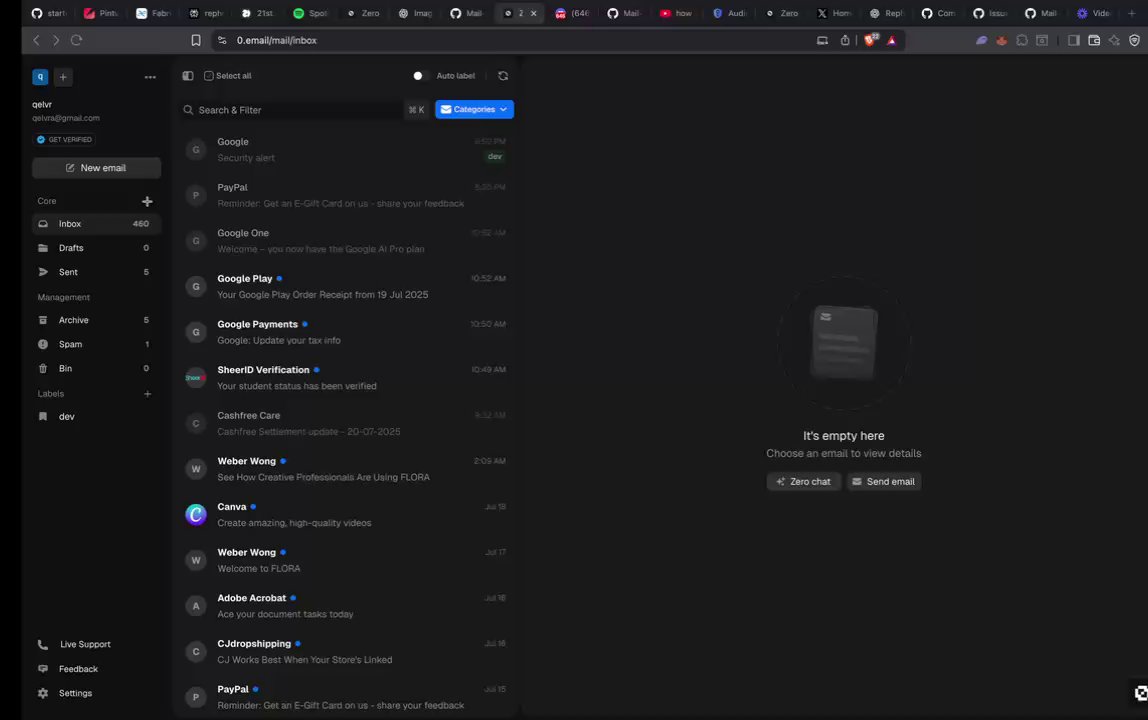This screenshot has width=1148, height=720.
Task: Click the Send email button
Action: click(x=884, y=481)
